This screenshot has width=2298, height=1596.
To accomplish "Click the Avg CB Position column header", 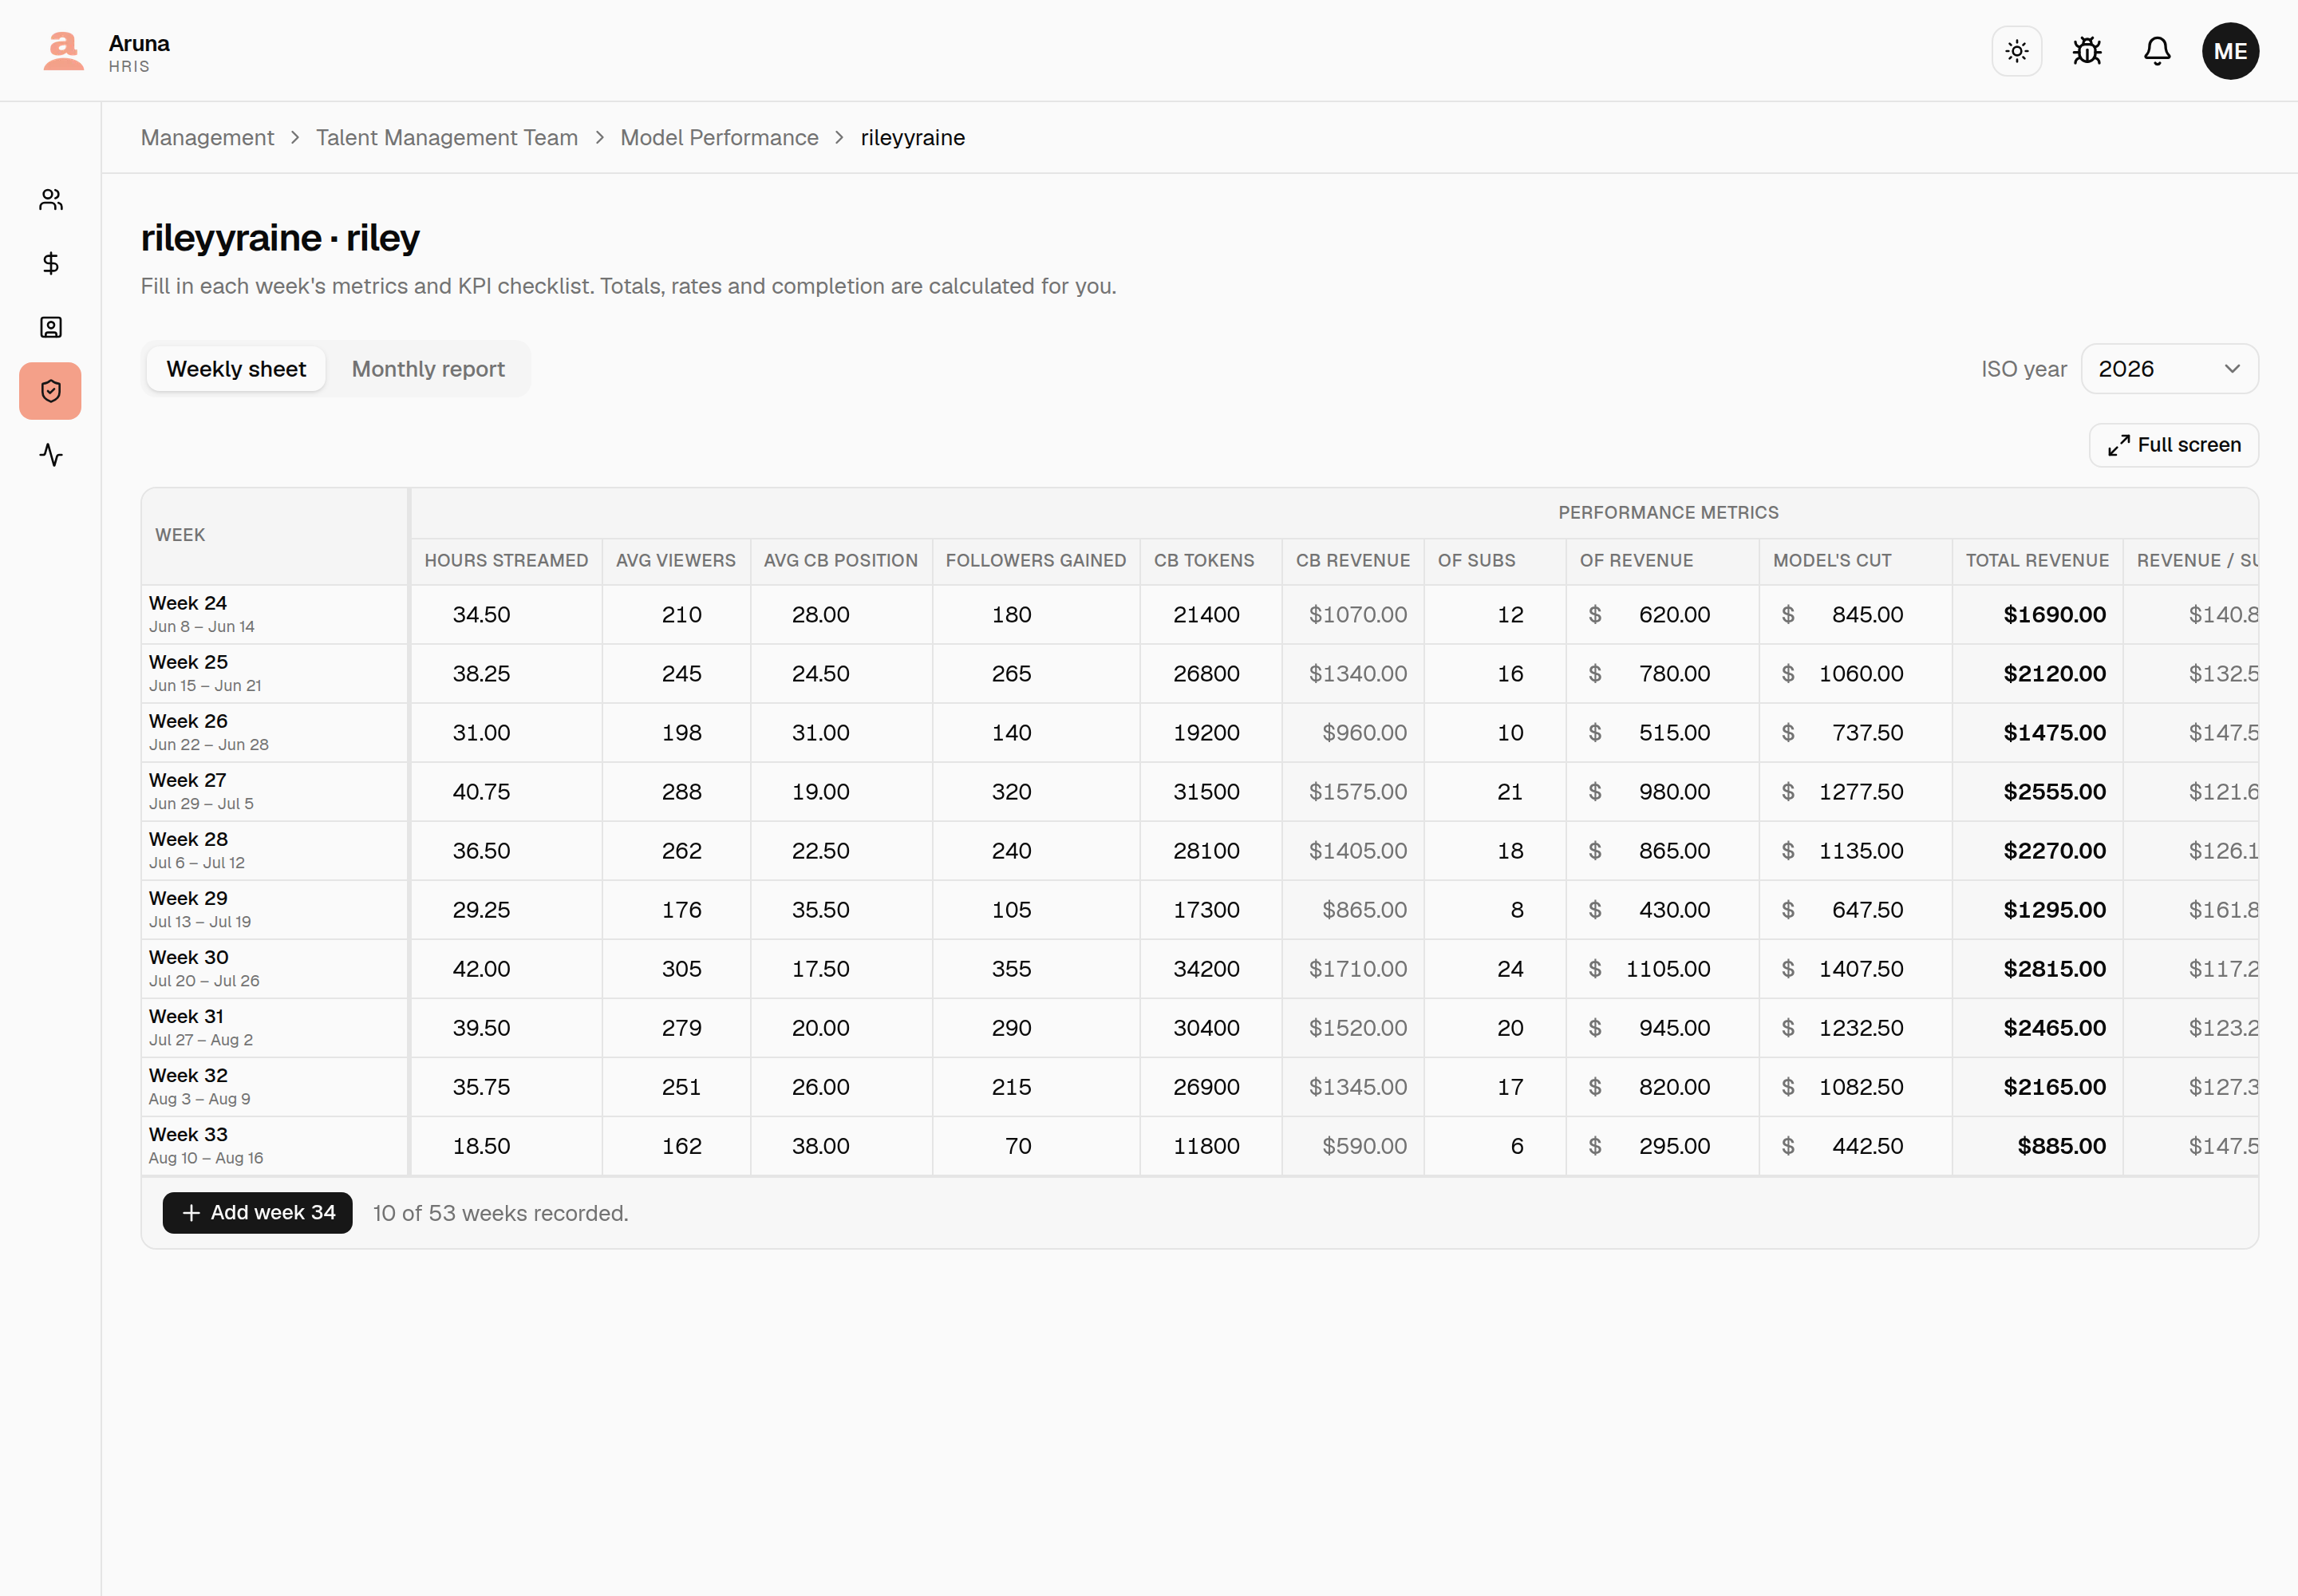I will 841,561.
